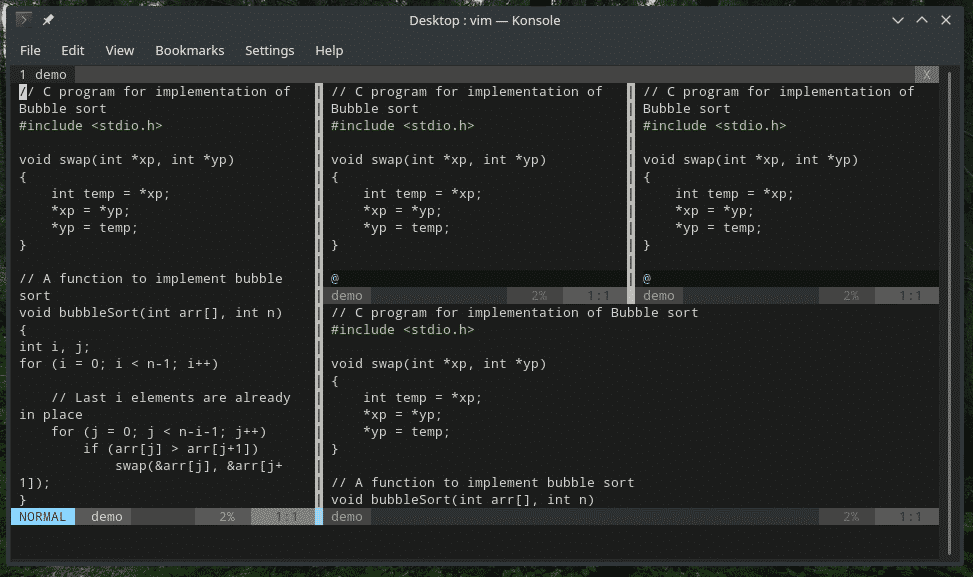Image resolution: width=973 pixels, height=577 pixels.
Task: Click 'demo' in the top right pane status line
Action: pos(659,296)
